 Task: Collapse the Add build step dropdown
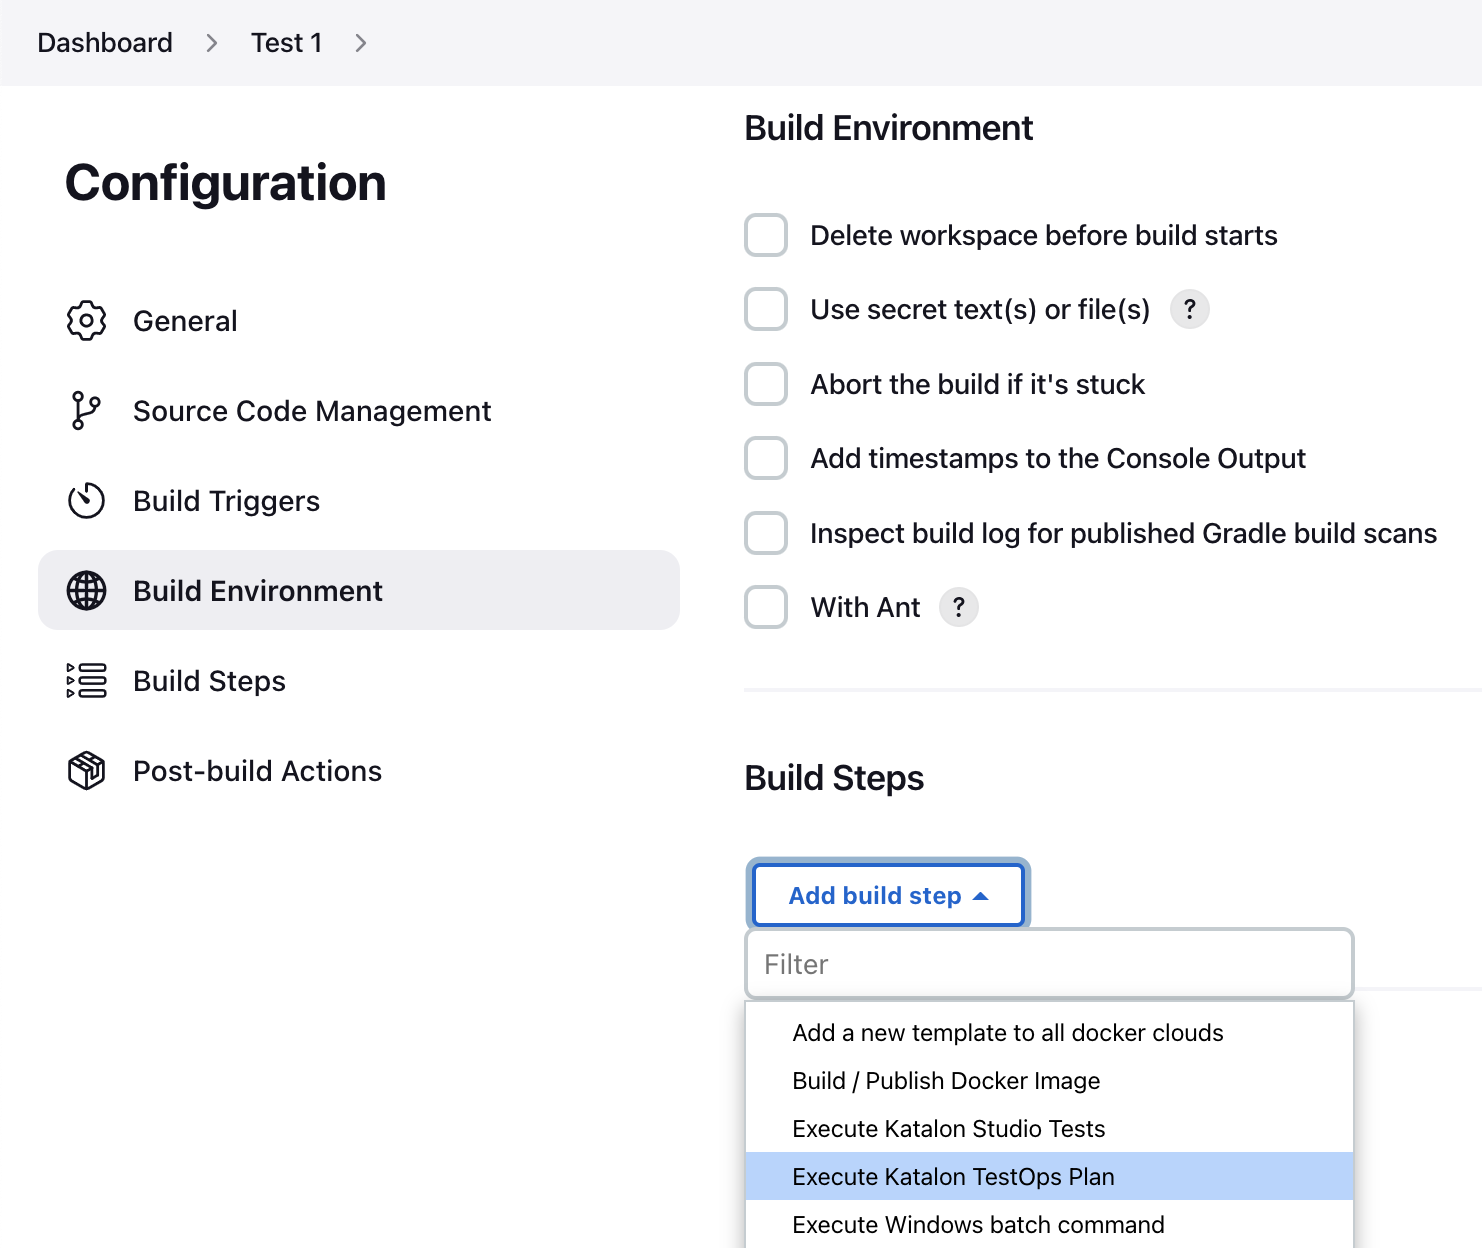(x=887, y=895)
